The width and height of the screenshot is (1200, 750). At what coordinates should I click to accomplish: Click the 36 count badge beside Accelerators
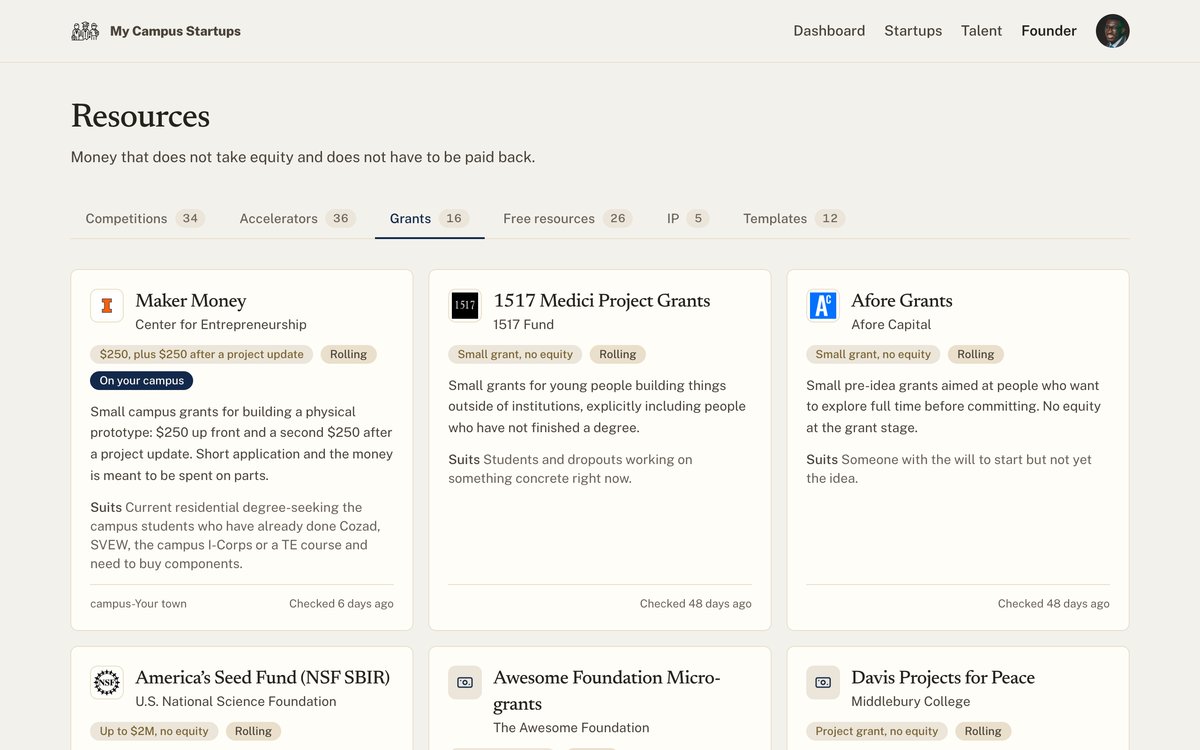(x=341, y=218)
